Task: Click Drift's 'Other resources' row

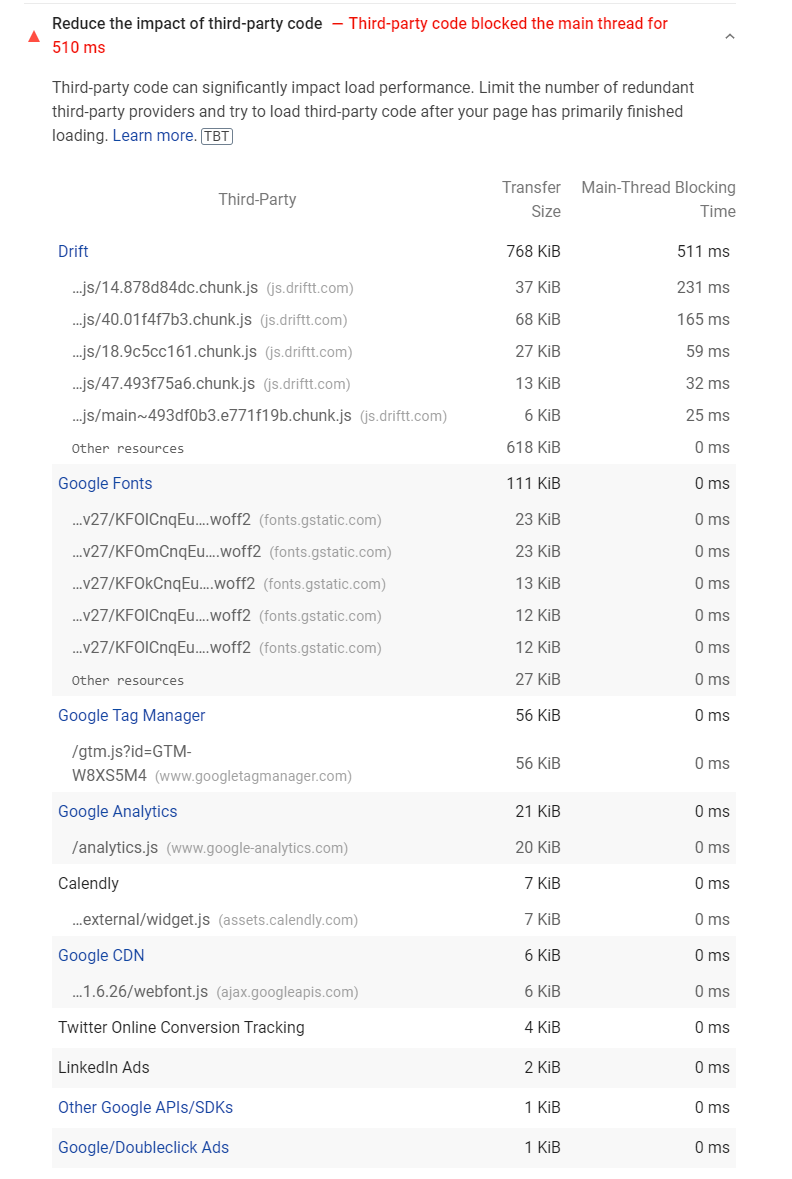Action: tap(393, 448)
